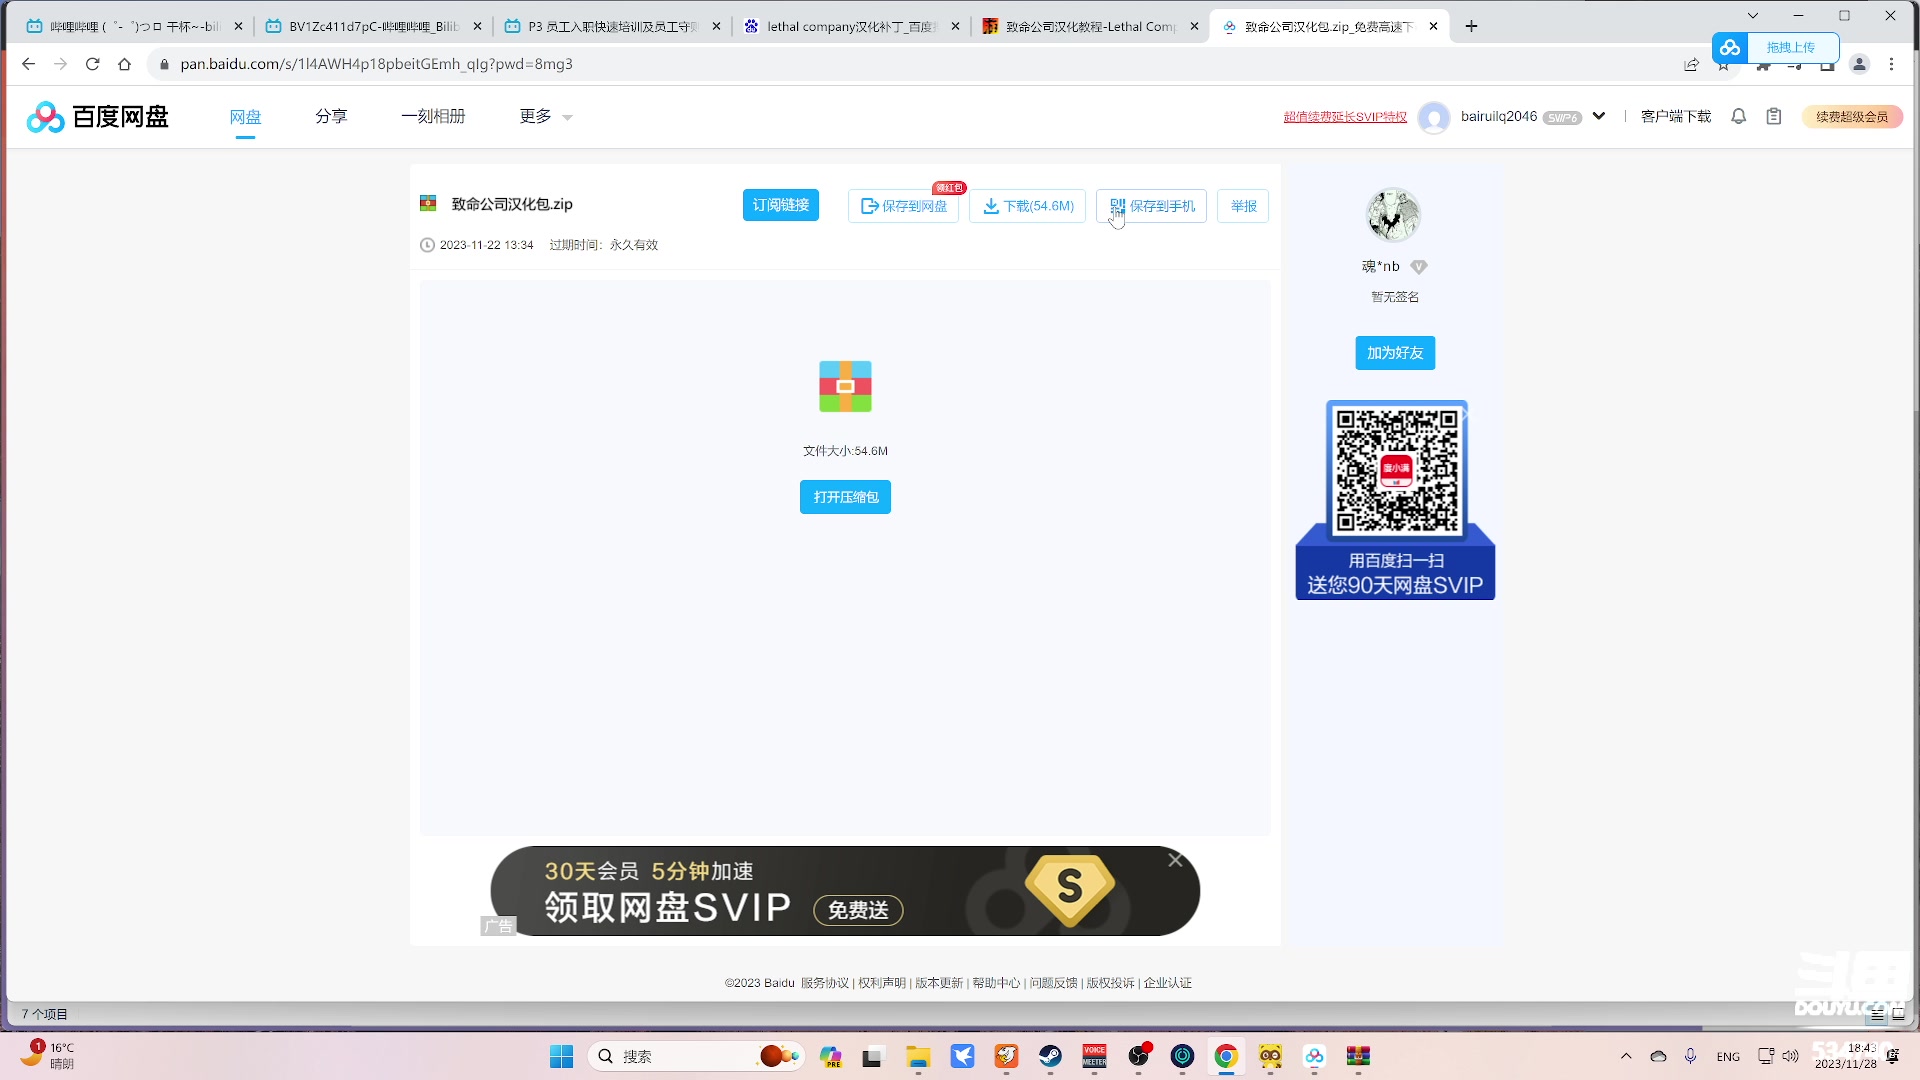The width and height of the screenshot is (1920, 1080).
Task: Click the 订阅链接 button
Action: pyautogui.click(x=781, y=205)
